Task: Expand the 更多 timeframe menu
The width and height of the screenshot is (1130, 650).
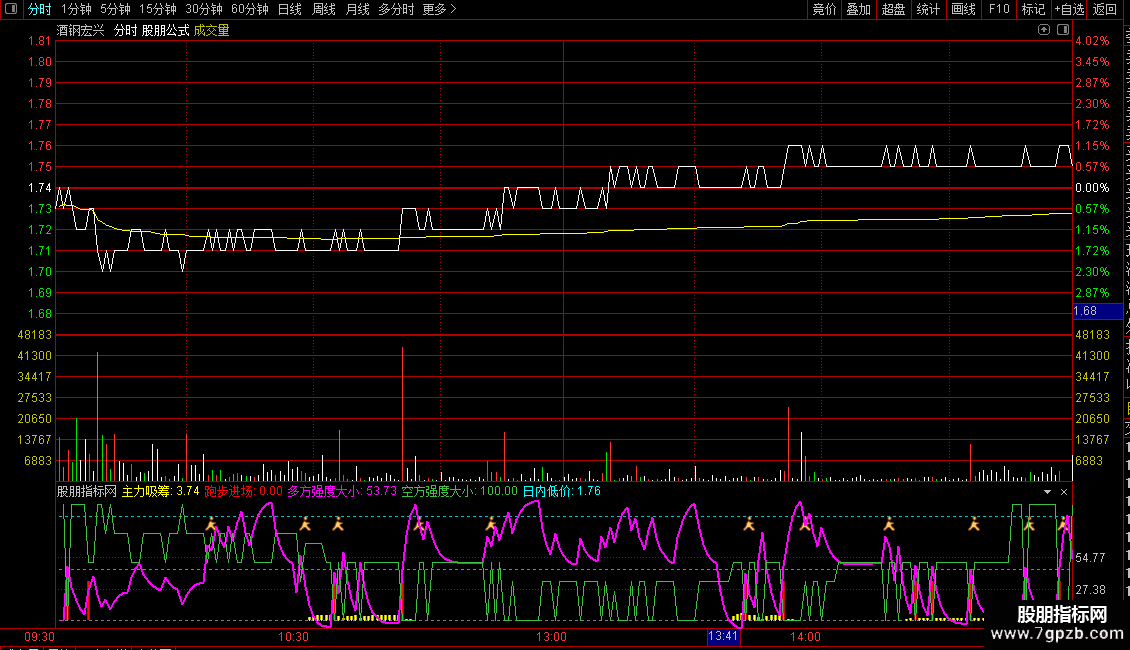Action: pyautogui.click(x=439, y=9)
